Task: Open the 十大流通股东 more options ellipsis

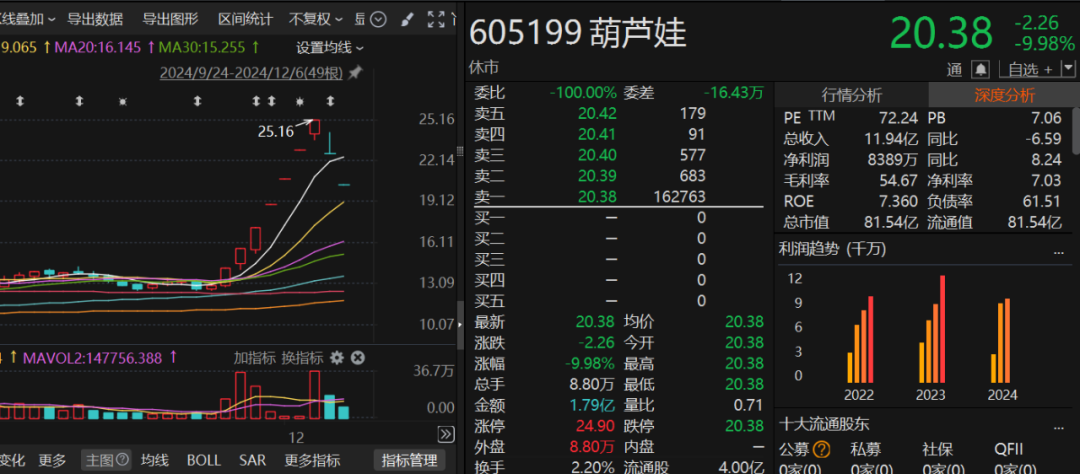Action: point(1059,426)
